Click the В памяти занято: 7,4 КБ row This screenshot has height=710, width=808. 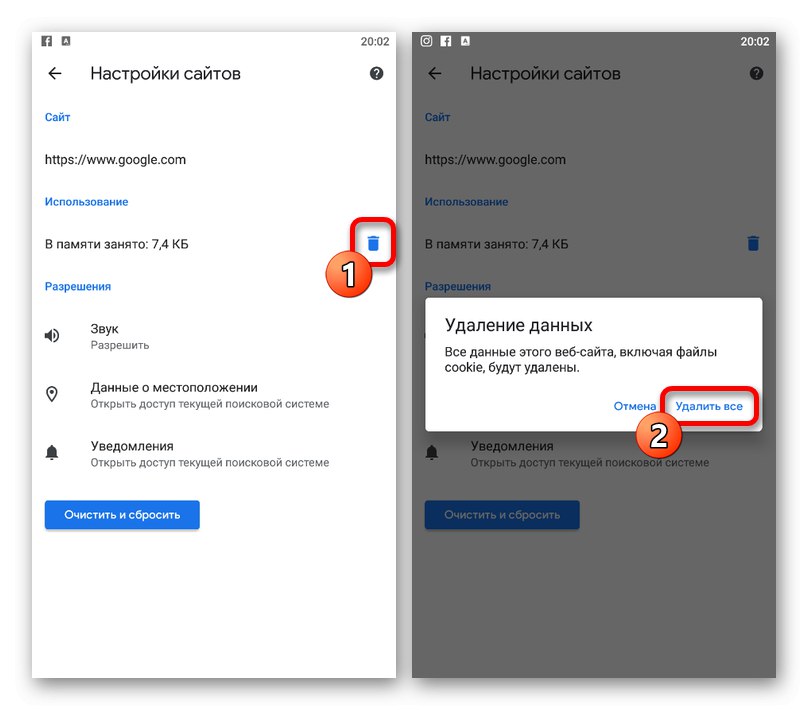tap(214, 244)
